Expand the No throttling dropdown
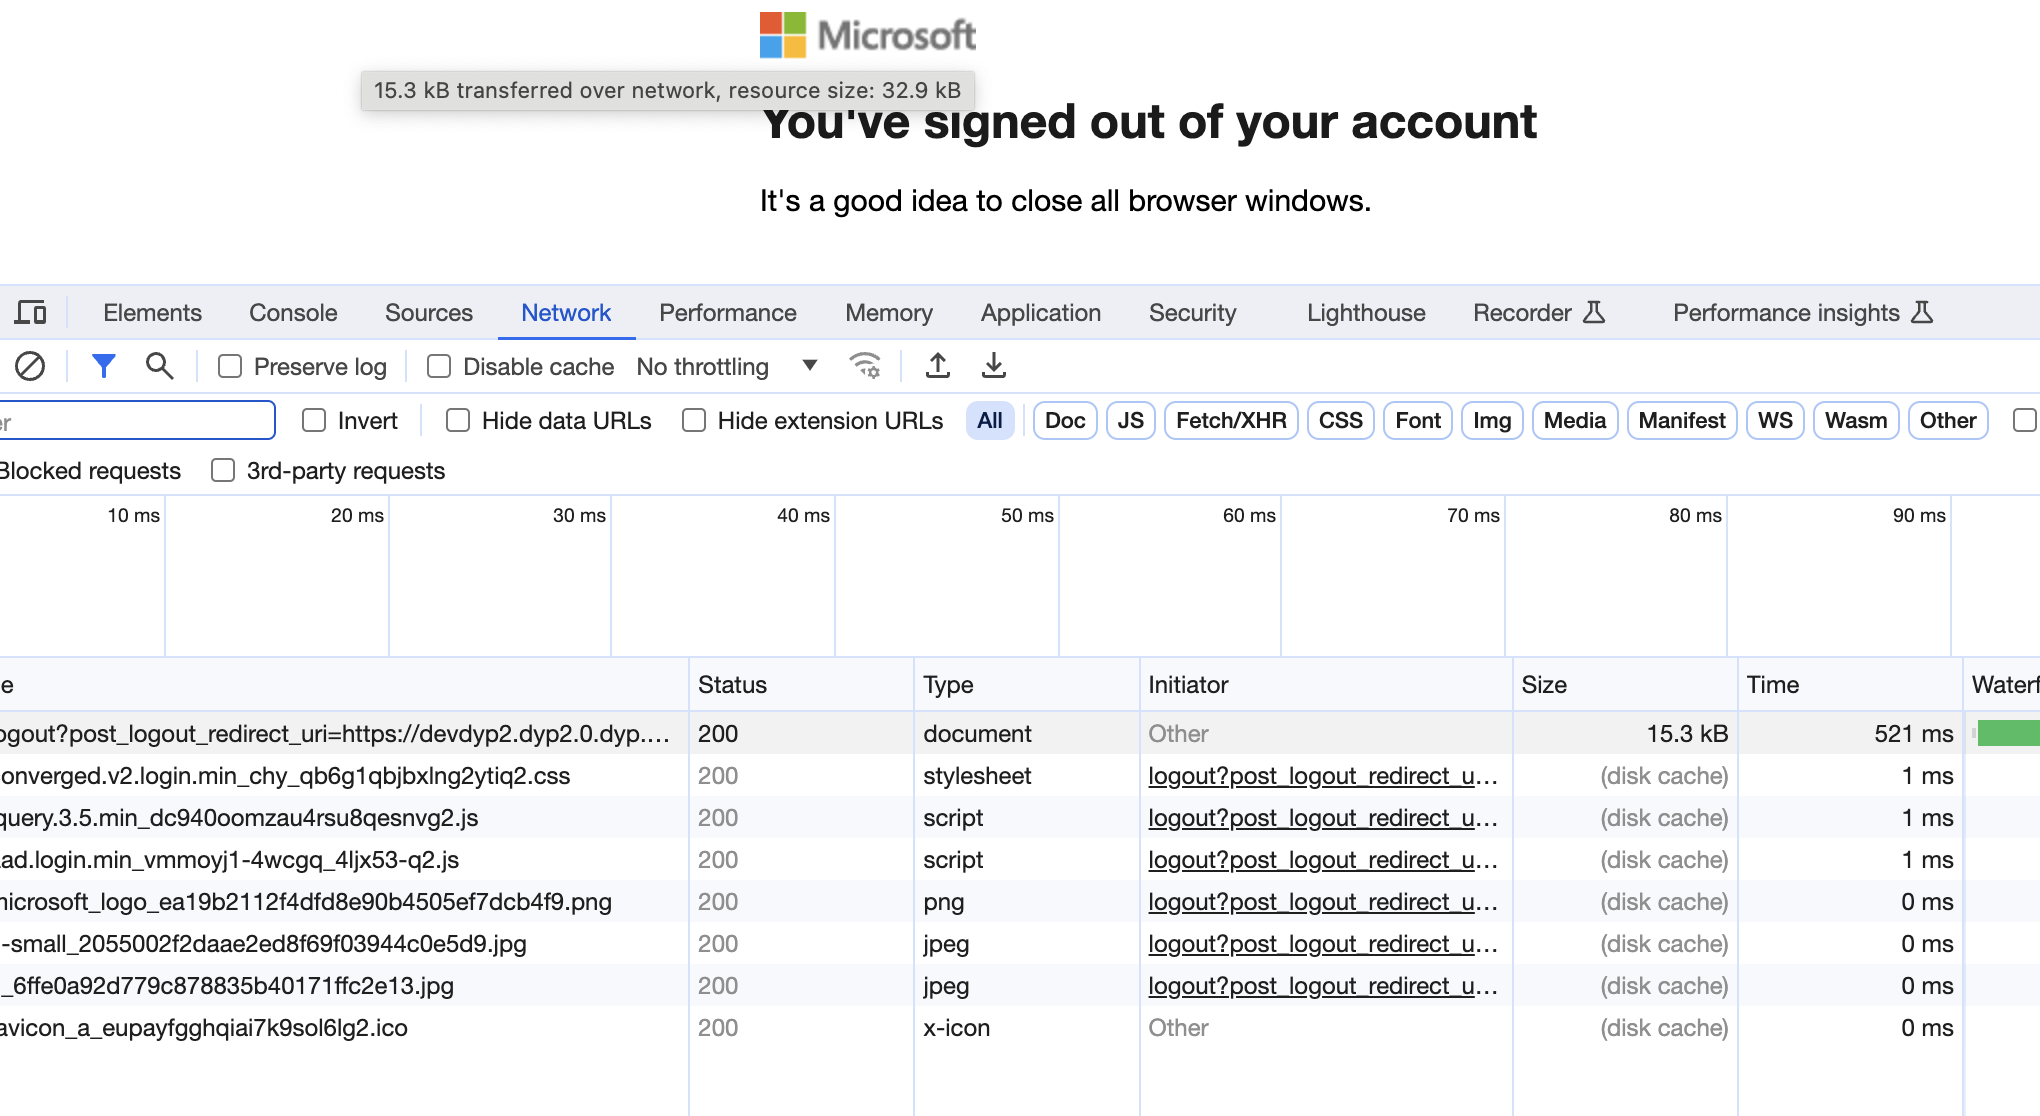2040x1116 pixels. coord(727,367)
